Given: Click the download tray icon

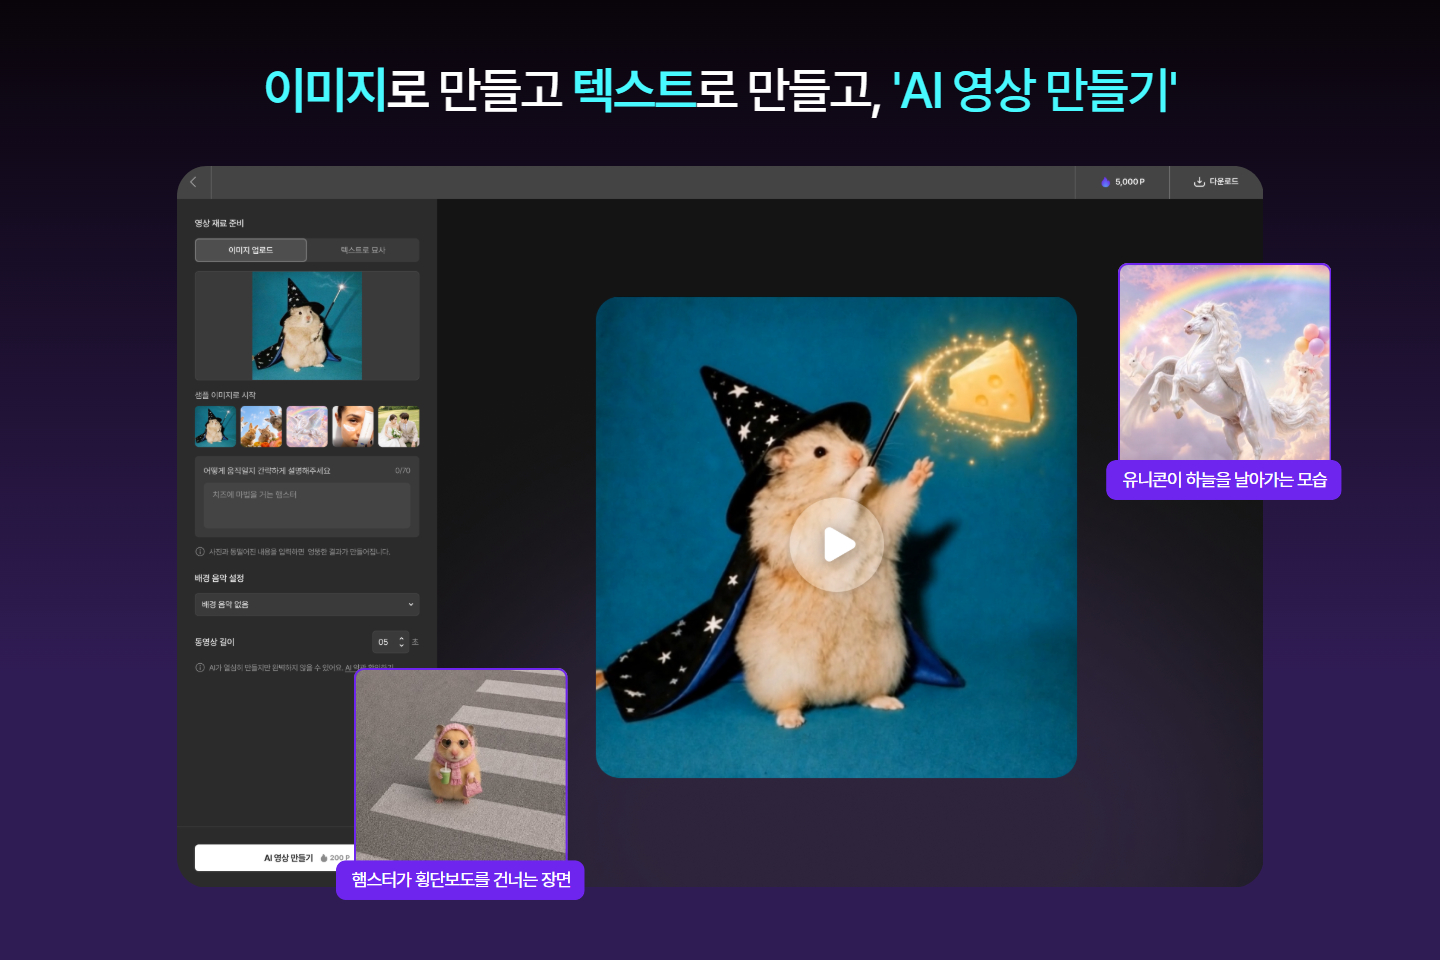Looking at the screenshot, I should tap(1199, 182).
